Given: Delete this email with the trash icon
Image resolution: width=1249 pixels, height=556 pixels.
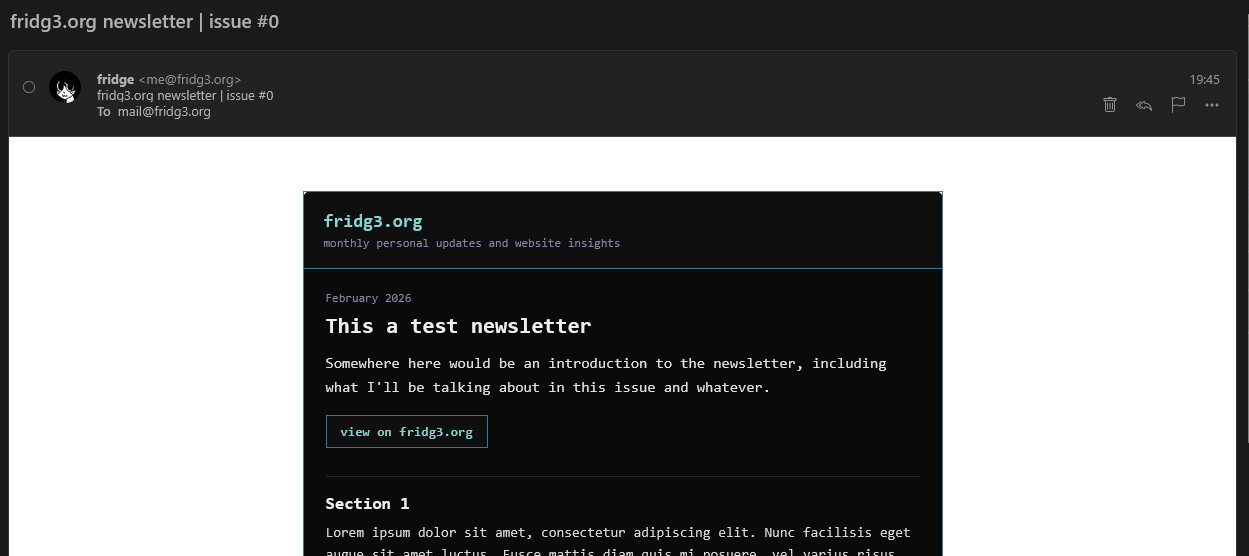Looking at the screenshot, I should [1109, 104].
